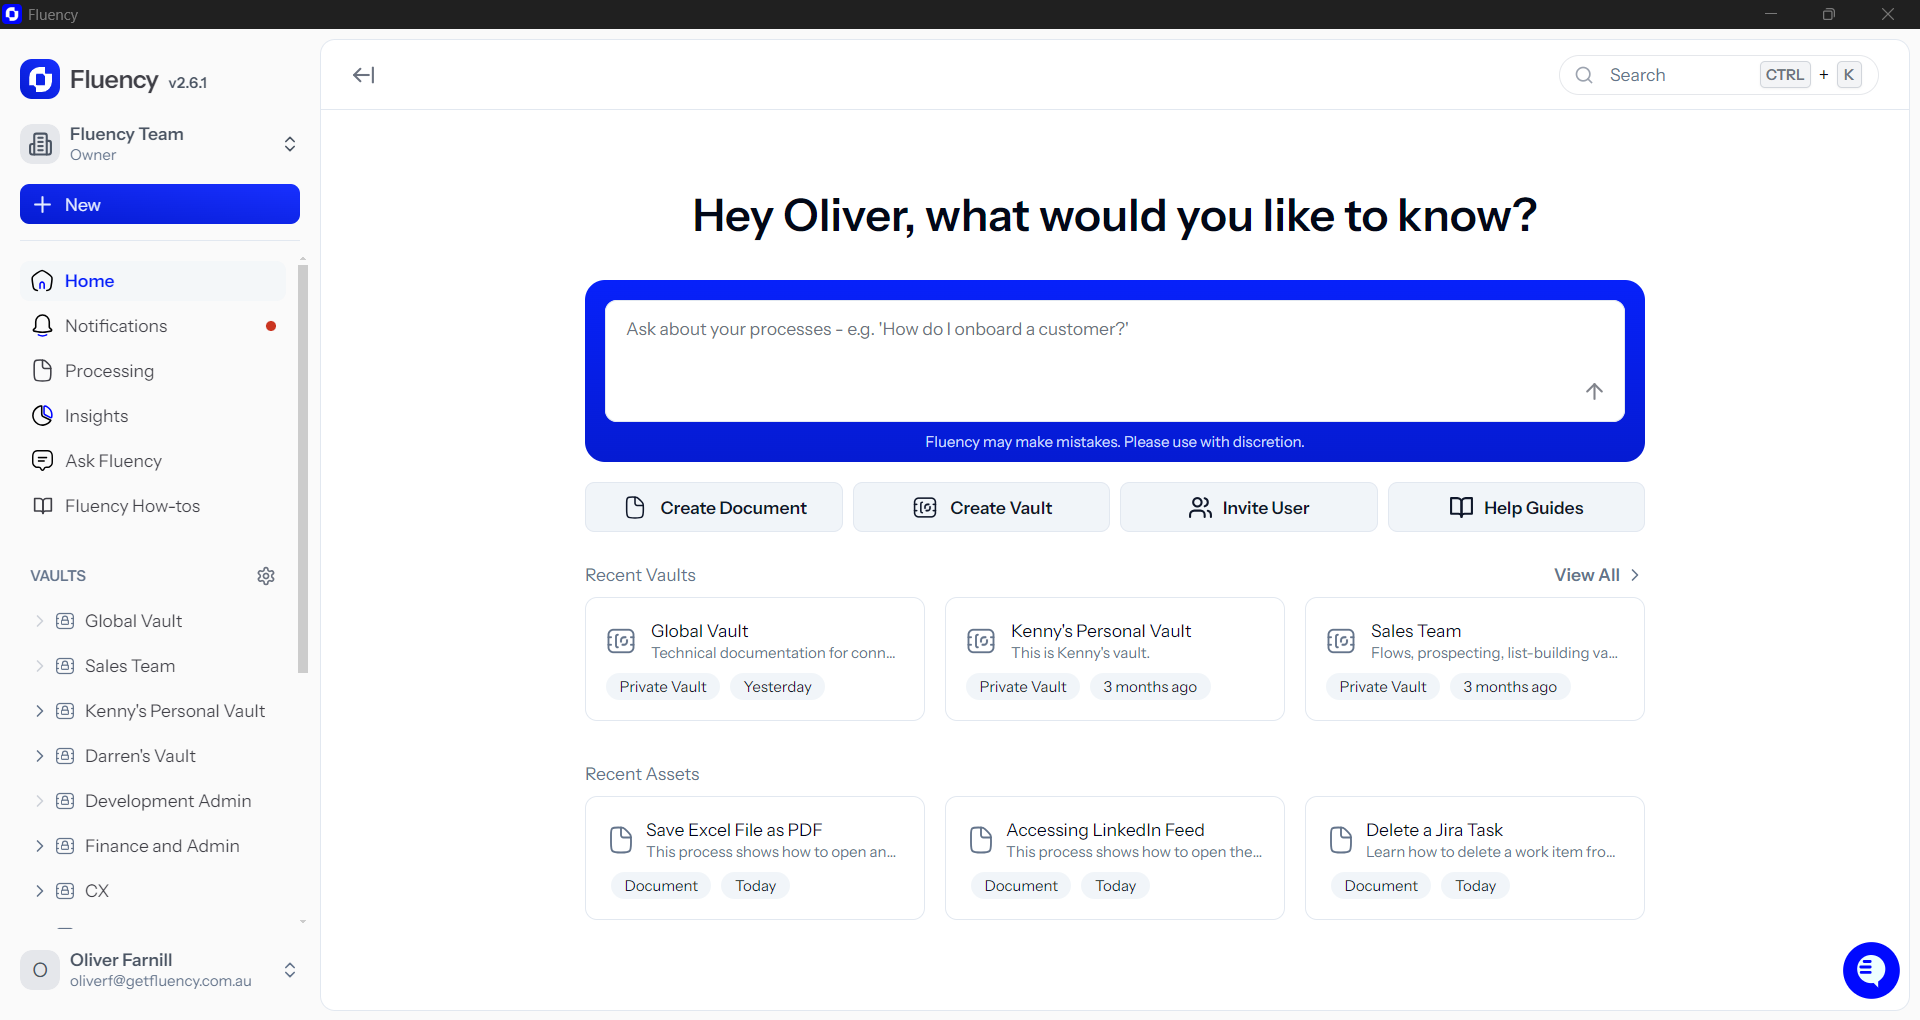Open the chat support bubble

pos(1871,970)
